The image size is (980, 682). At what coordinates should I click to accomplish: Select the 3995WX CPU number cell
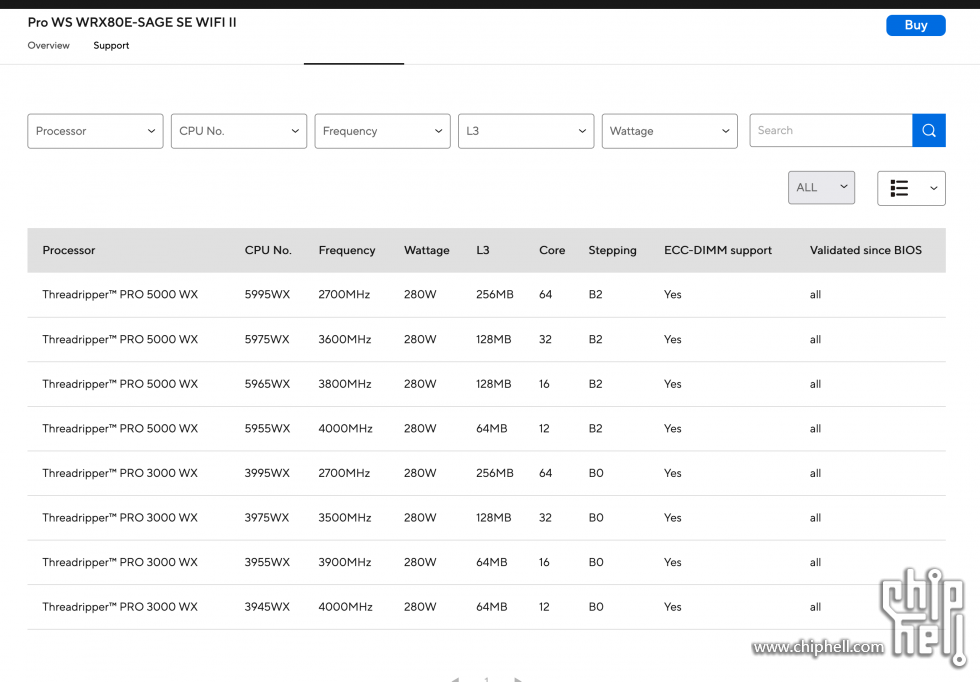tap(267, 473)
